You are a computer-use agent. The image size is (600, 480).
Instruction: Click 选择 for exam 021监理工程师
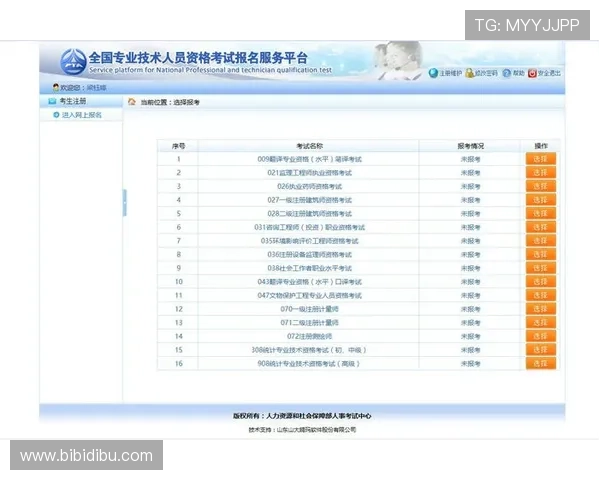[541, 173]
